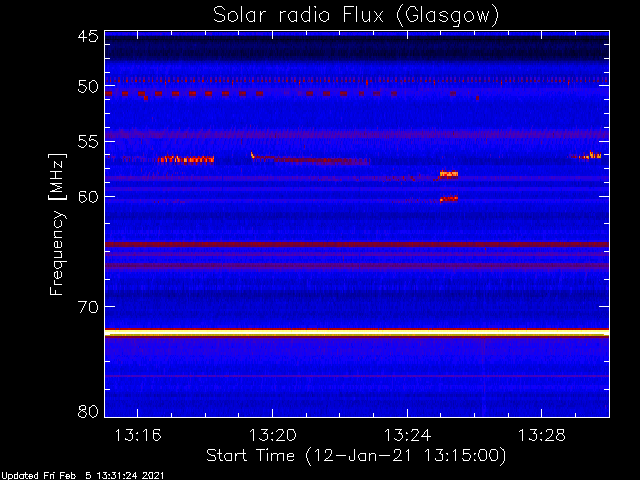Screen dimensions: 640x480
Task: Click the 13:24 time label
Action: pos(407,436)
